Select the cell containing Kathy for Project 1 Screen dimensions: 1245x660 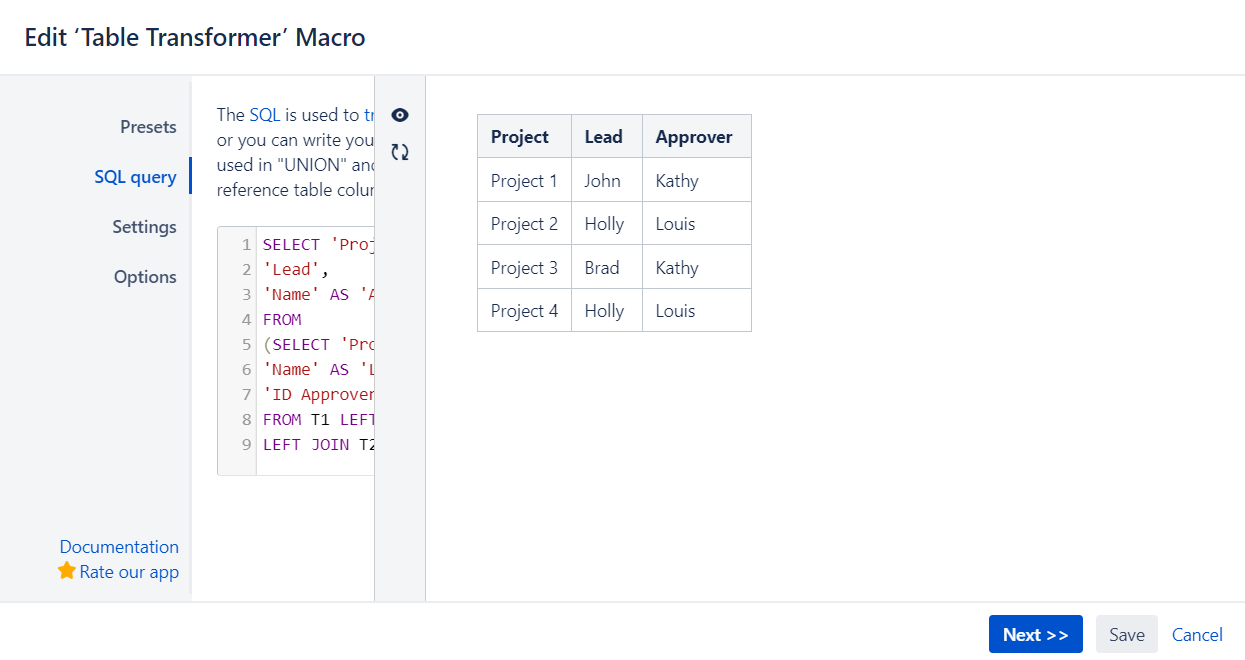[x=677, y=180]
